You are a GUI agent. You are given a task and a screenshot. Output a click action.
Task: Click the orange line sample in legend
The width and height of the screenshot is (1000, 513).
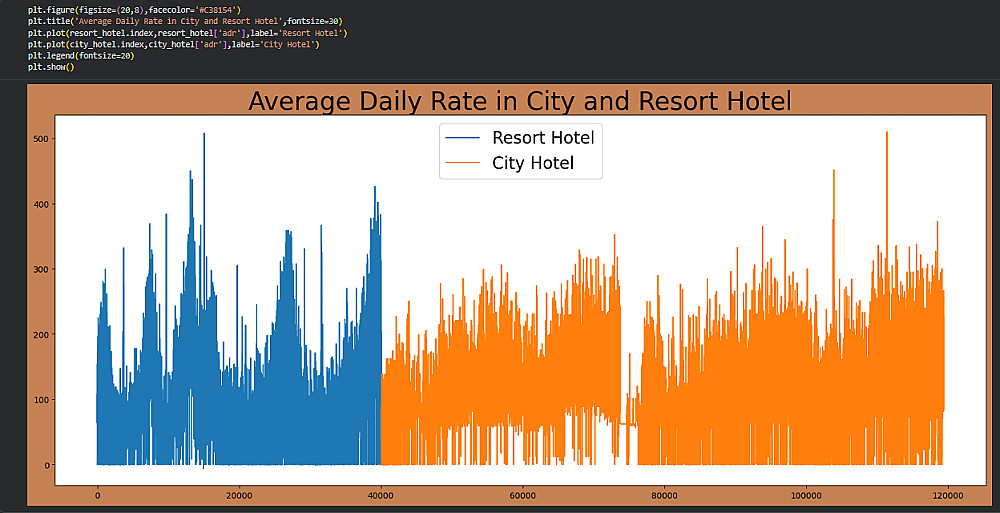[x=463, y=163]
